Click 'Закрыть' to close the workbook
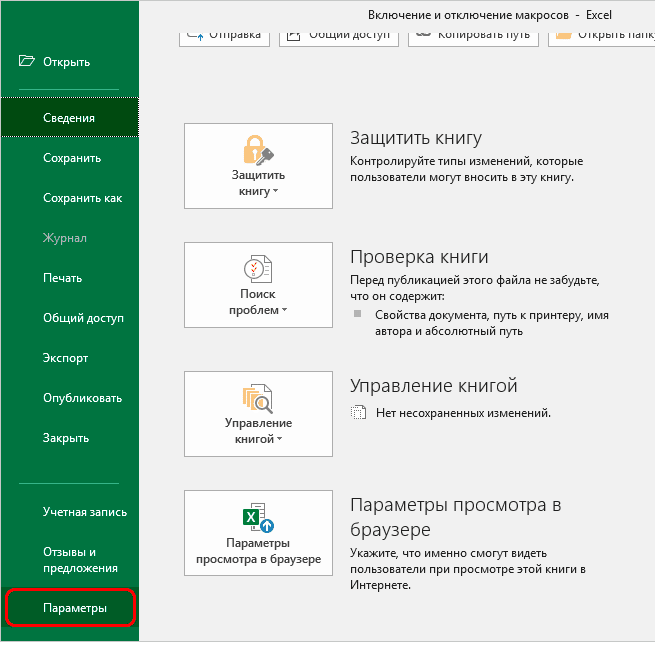This screenshot has width=655, height=647. click(x=69, y=438)
